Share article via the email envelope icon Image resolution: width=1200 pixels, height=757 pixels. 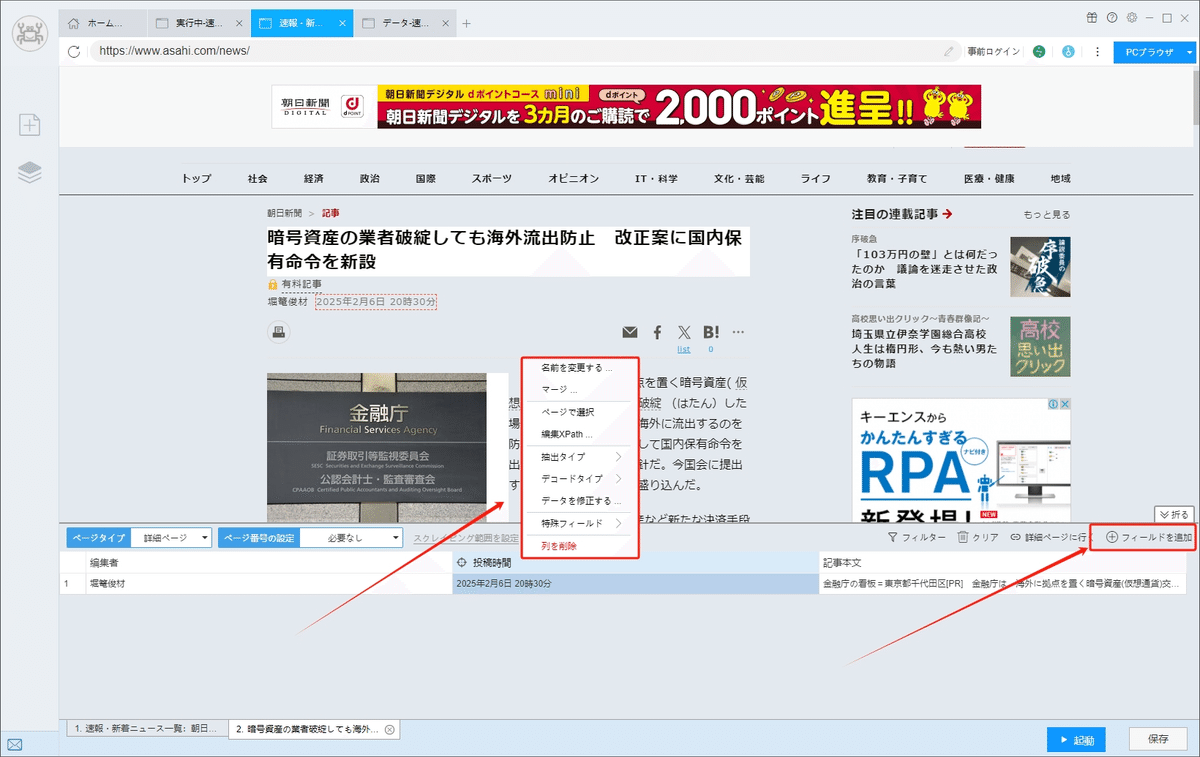[x=630, y=332]
